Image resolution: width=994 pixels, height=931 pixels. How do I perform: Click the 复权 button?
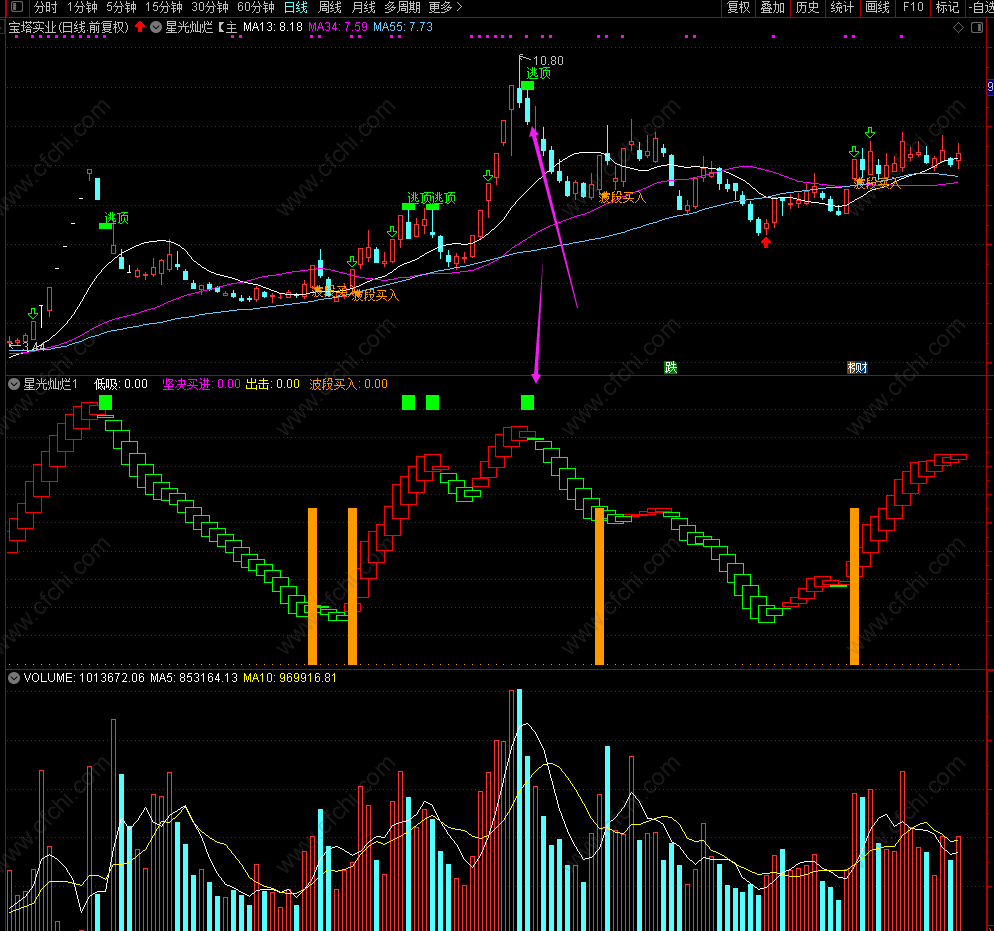[x=739, y=8]
